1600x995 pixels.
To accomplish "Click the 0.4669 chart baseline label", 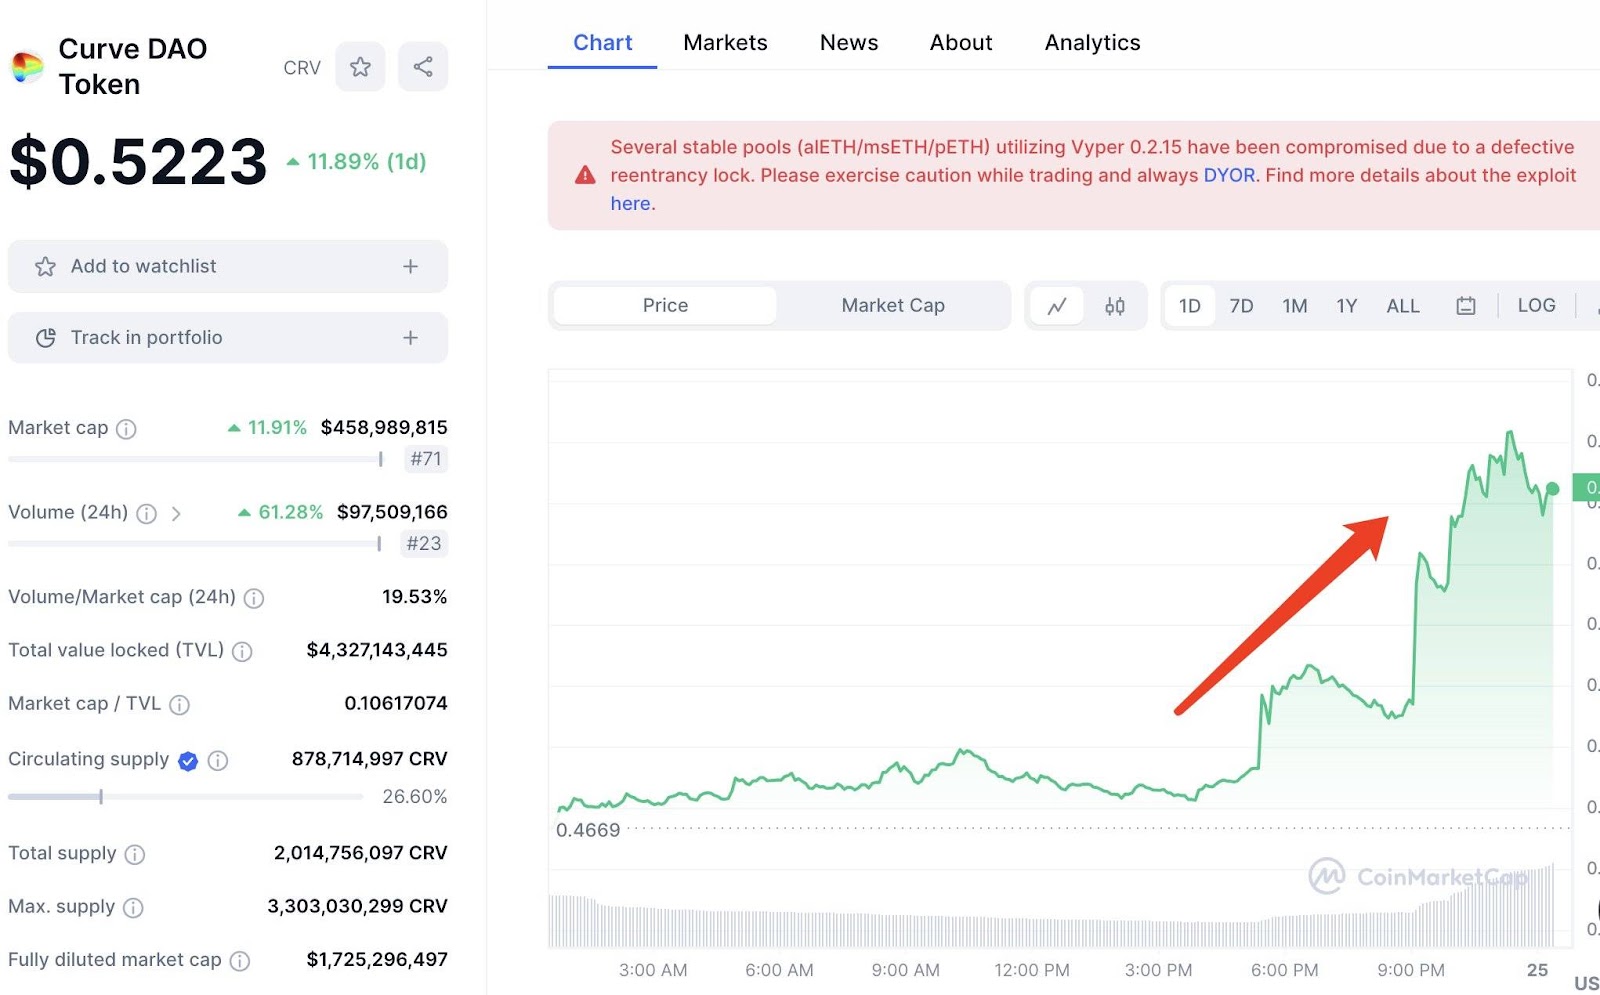I will pyautogui.click(x=588, y=831).
